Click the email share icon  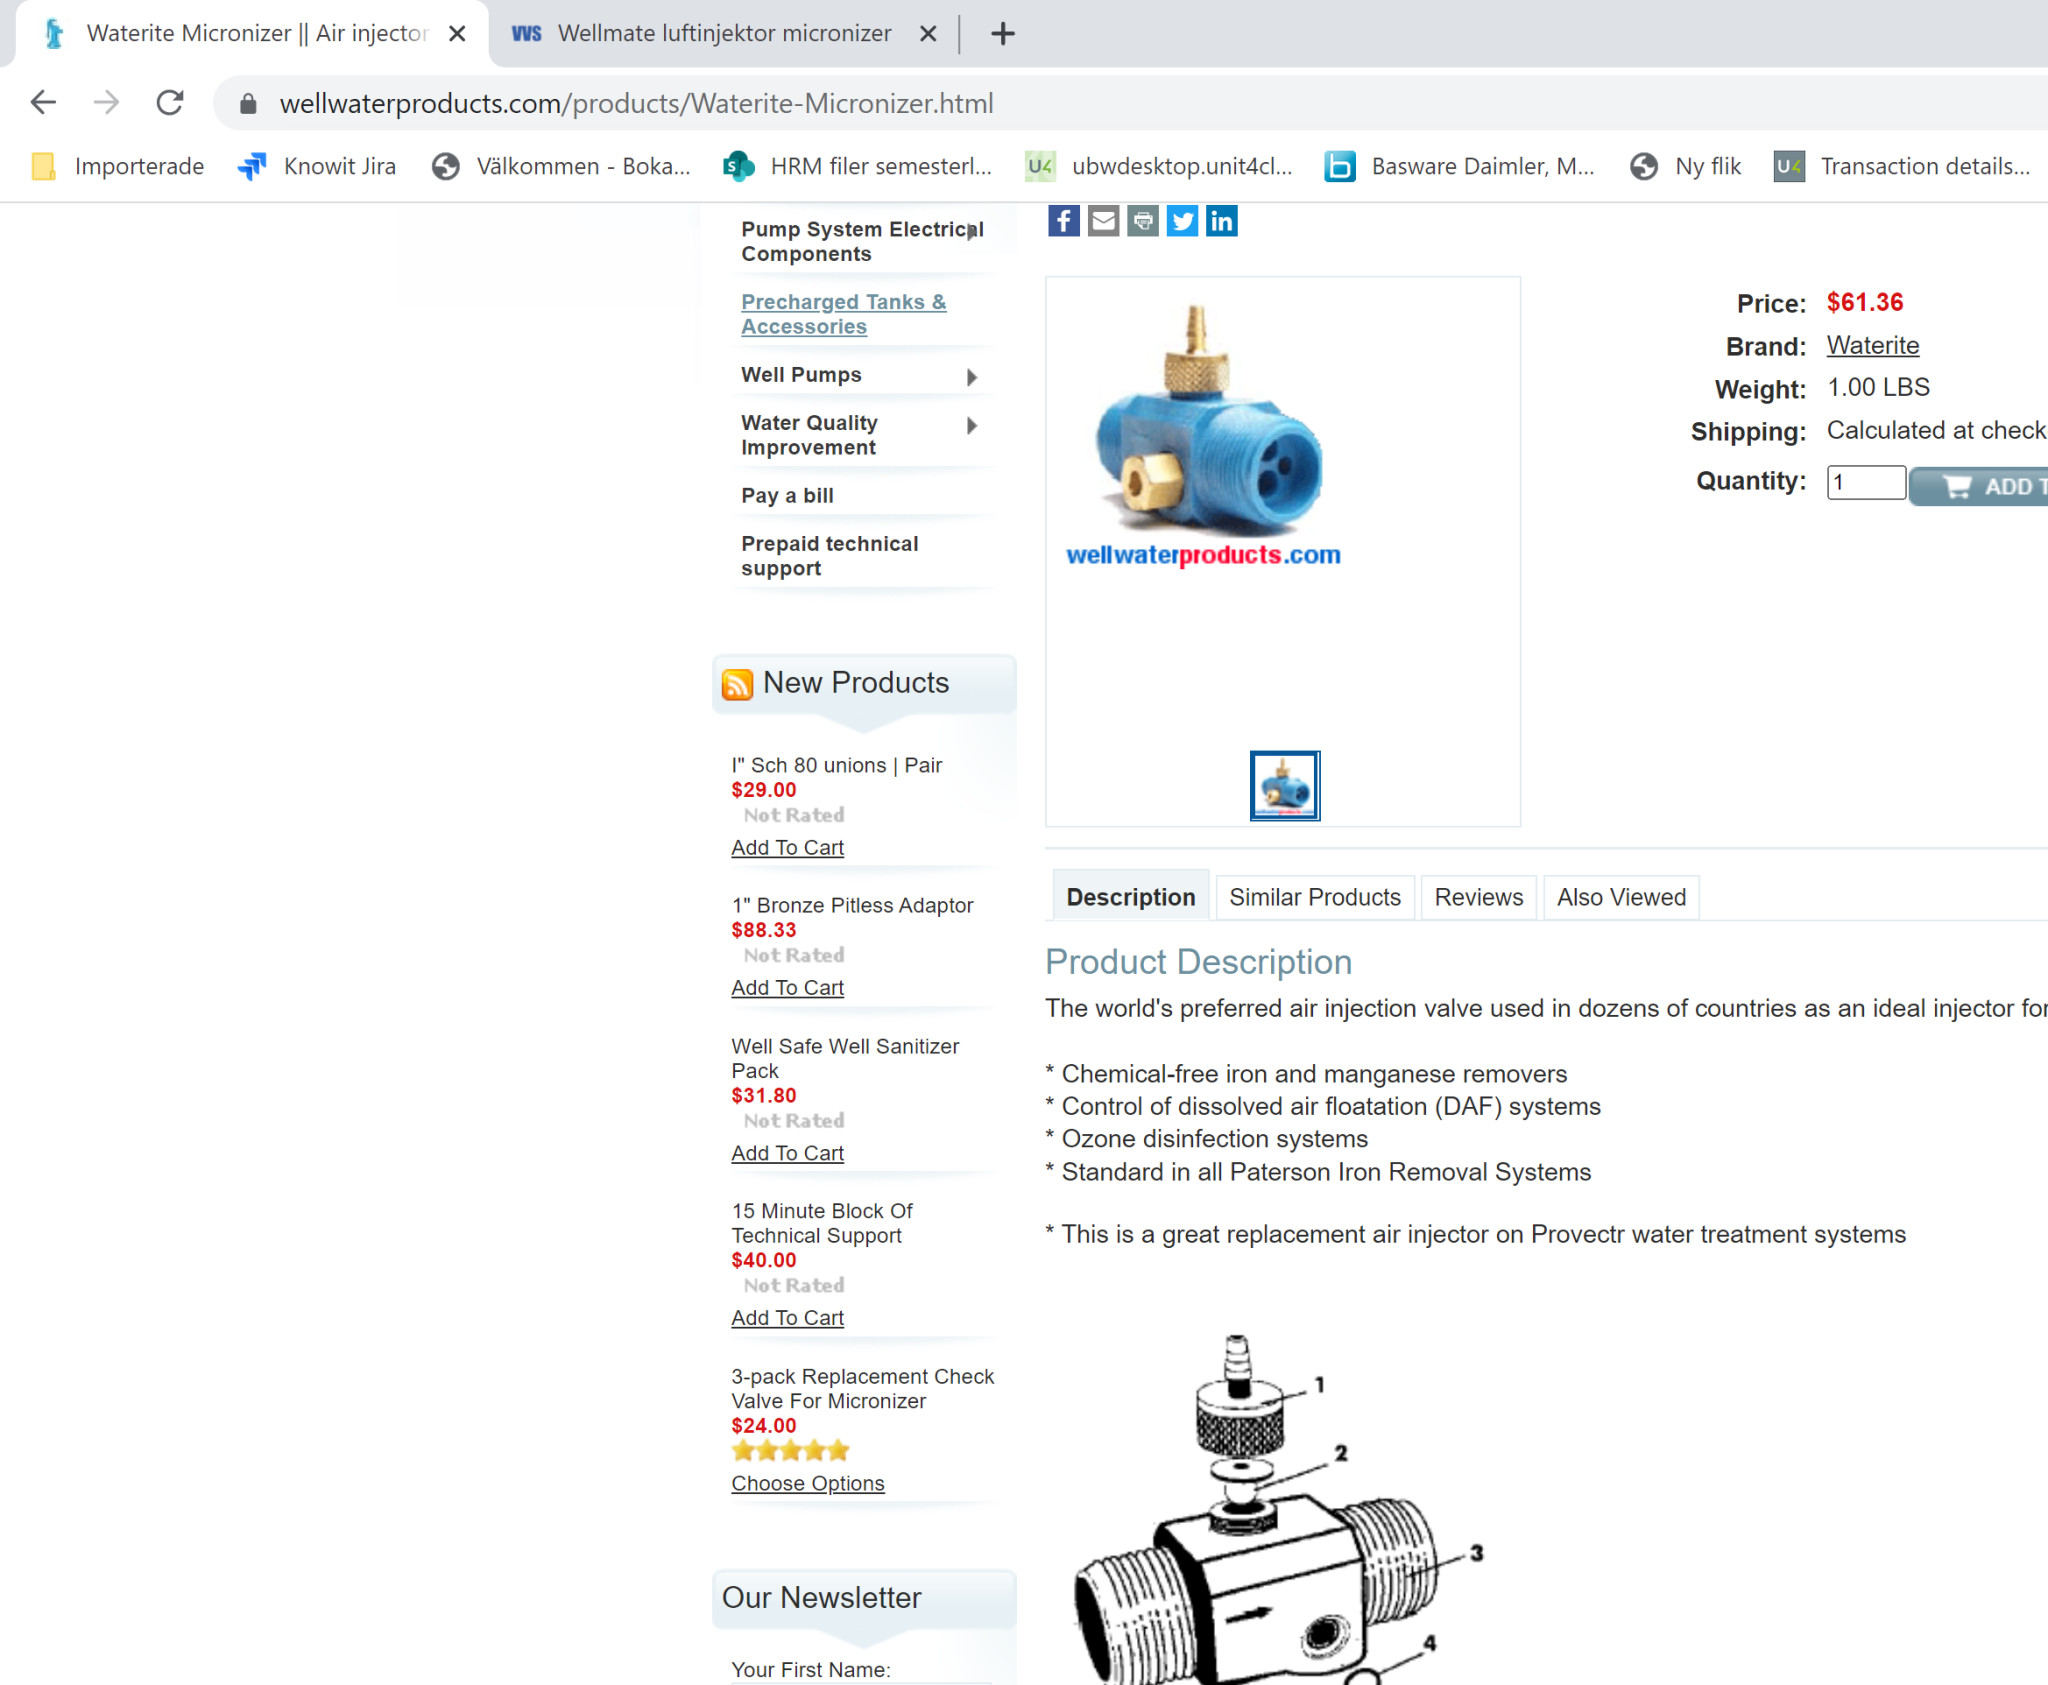[x=1103, y=221]
